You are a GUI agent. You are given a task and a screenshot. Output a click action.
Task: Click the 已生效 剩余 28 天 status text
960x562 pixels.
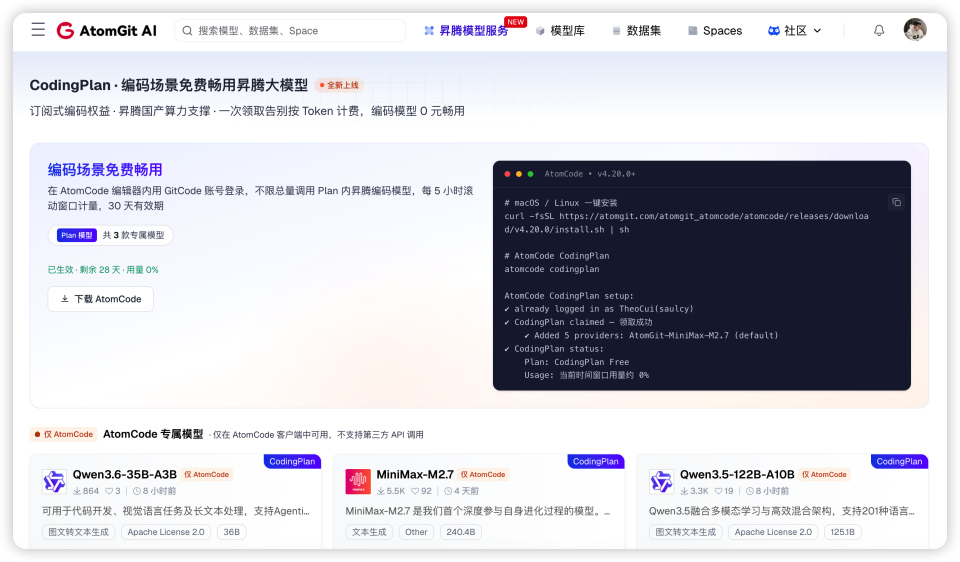103,269
